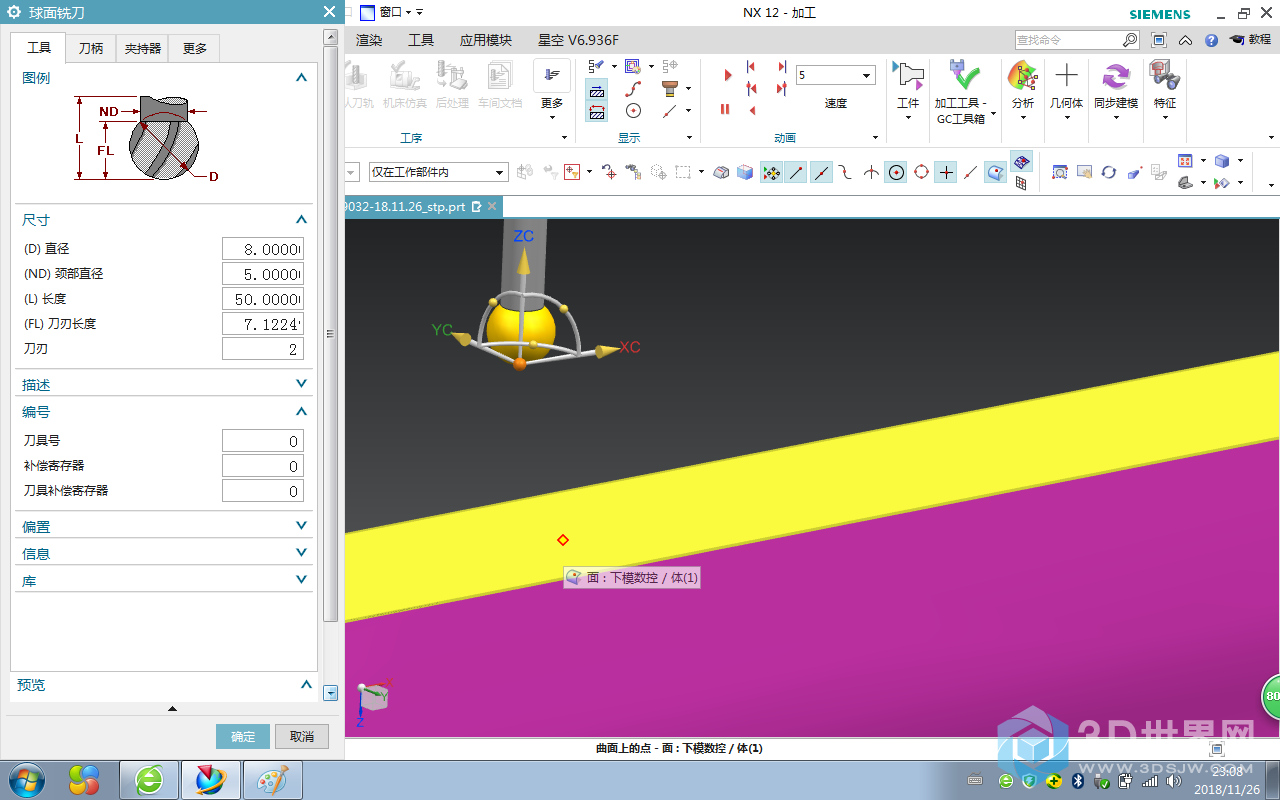Pause the tool path animation
1280x800 pixels.
[725, 109]
